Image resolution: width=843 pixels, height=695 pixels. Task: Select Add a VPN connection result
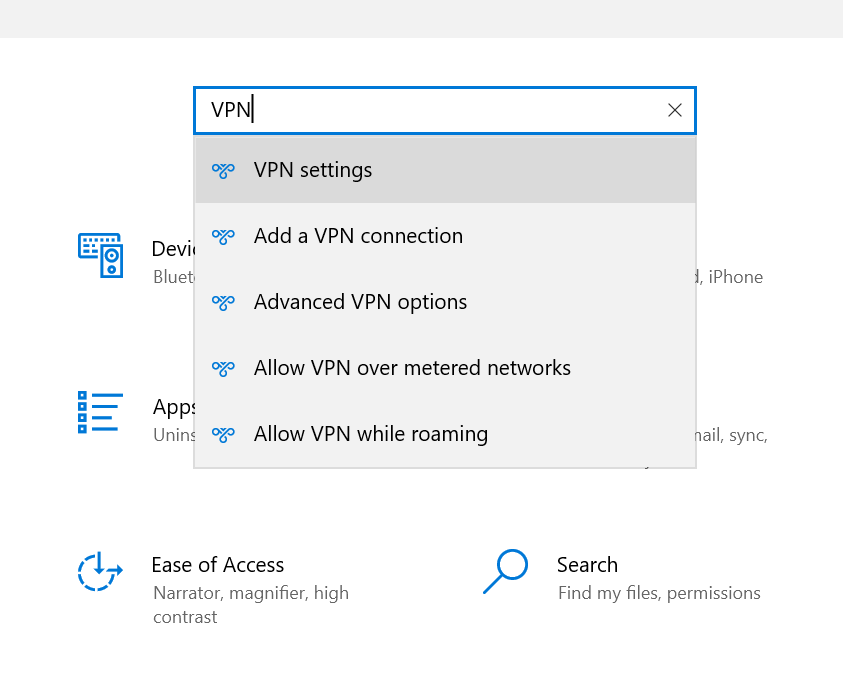(358, 236)
